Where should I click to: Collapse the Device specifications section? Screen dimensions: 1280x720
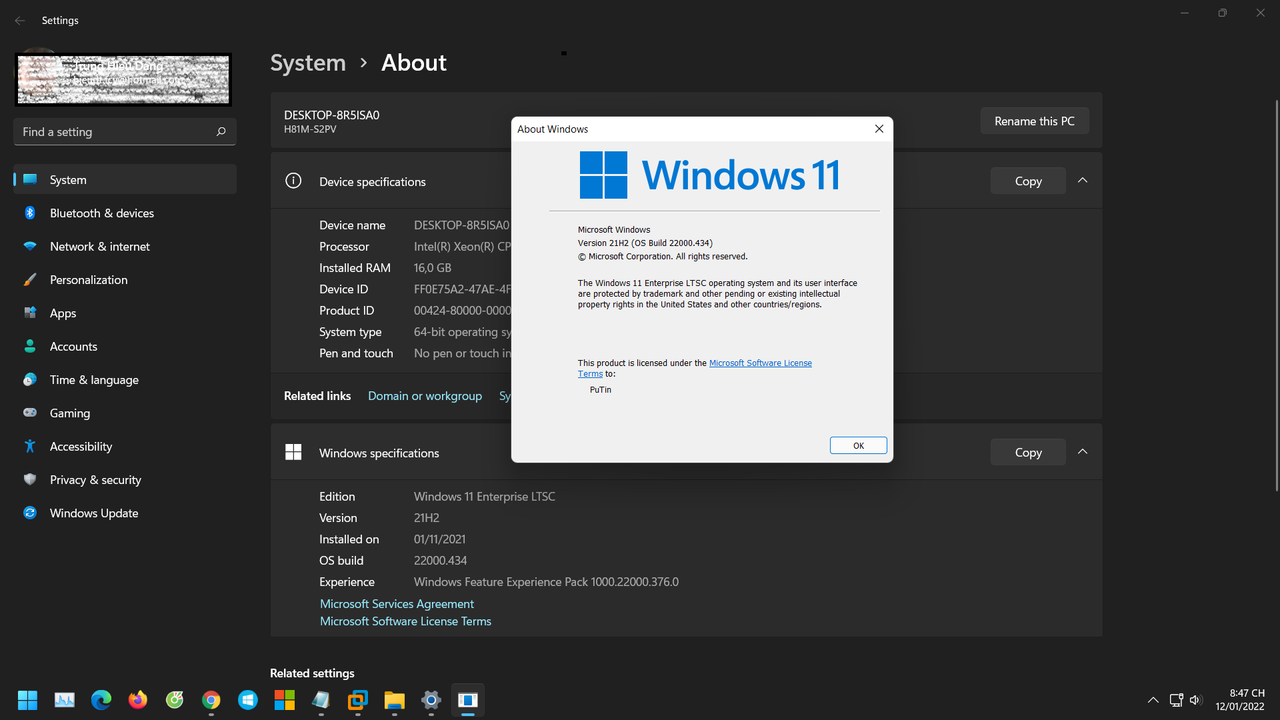click(x=1082, y=181)
